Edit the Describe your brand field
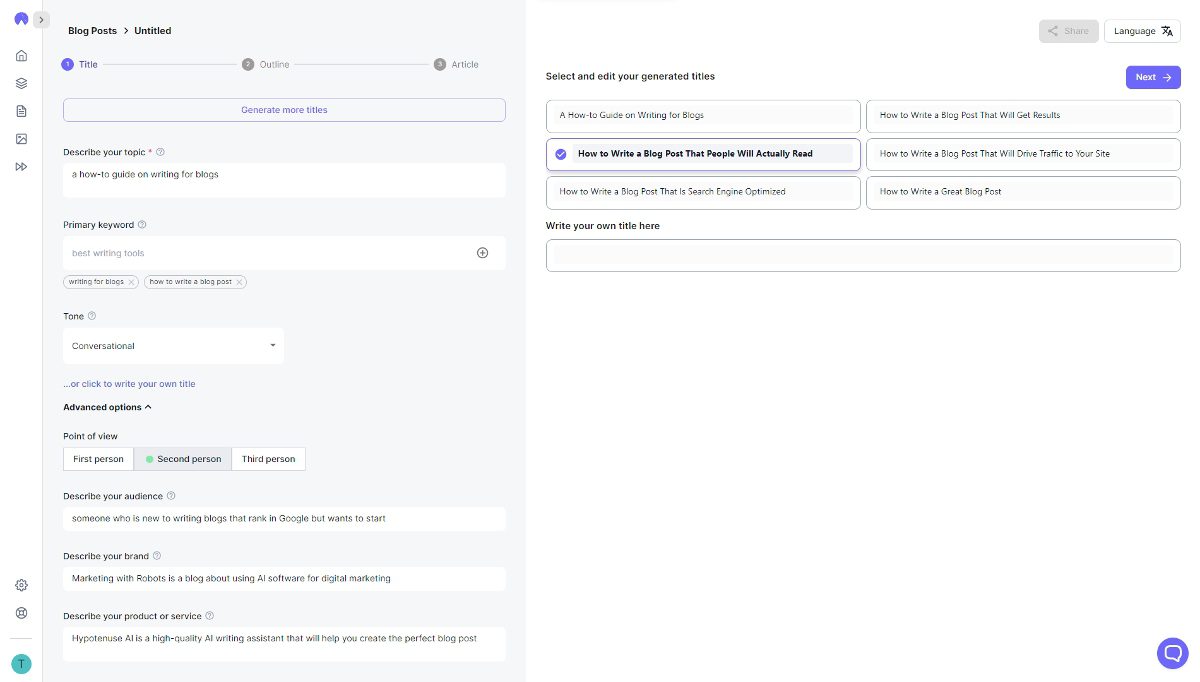Image resolution: width=1200 pixels, height=682 pixels. coord(284,578)
